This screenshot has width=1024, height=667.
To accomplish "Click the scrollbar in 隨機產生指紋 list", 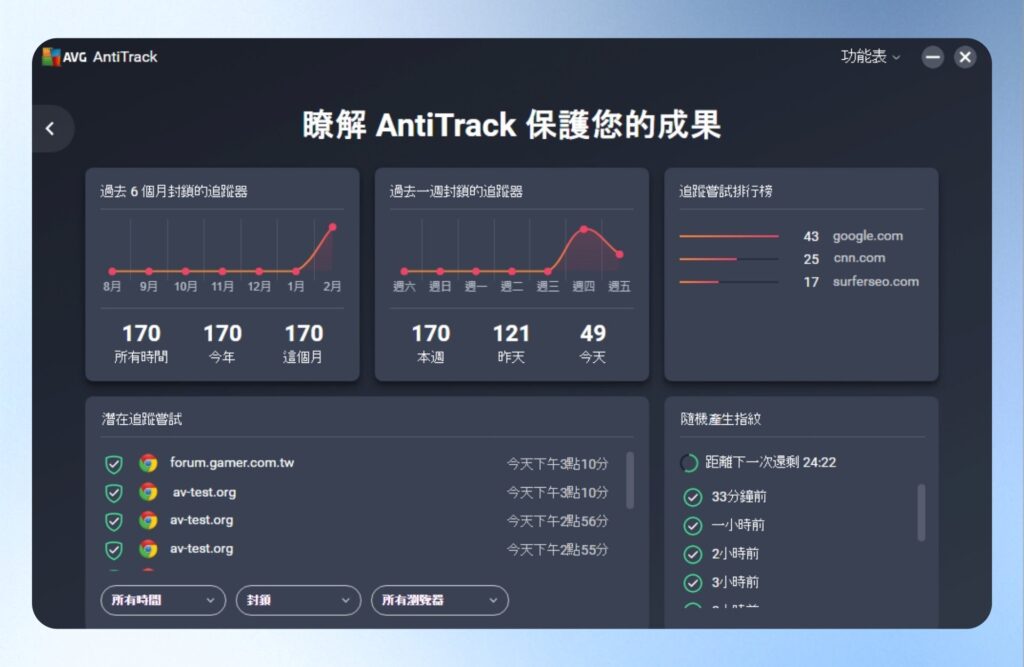I will pos(921,513).
